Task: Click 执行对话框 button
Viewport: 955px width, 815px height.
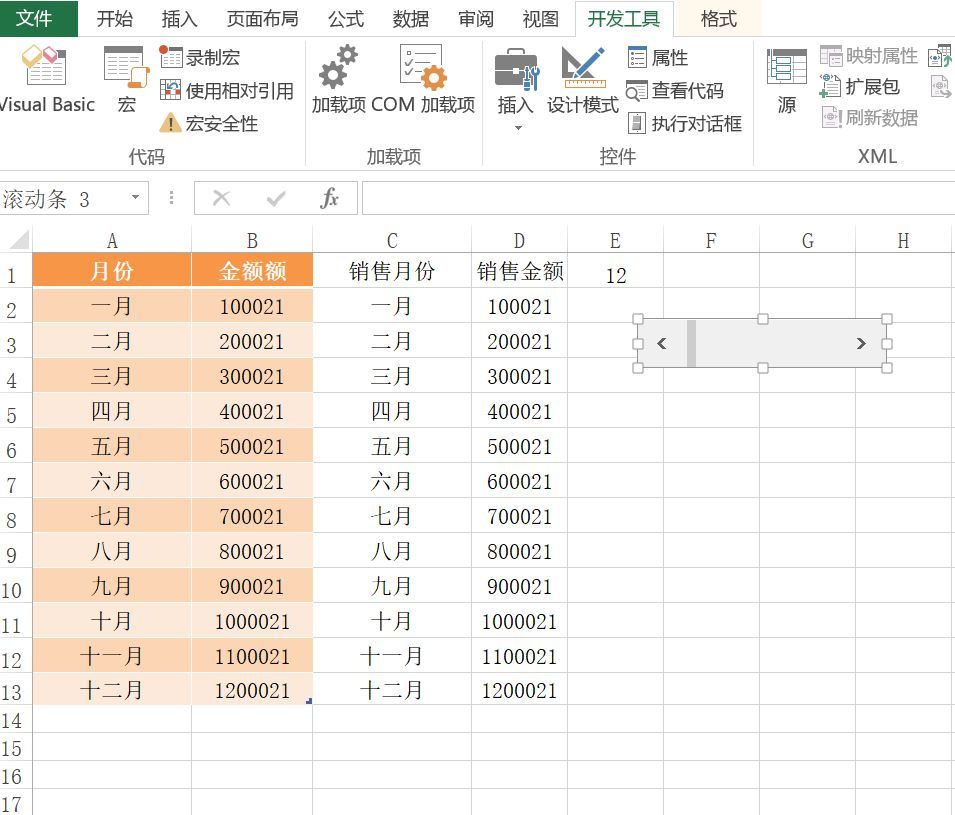Action: pyautogui.click(x=685, y=124)
